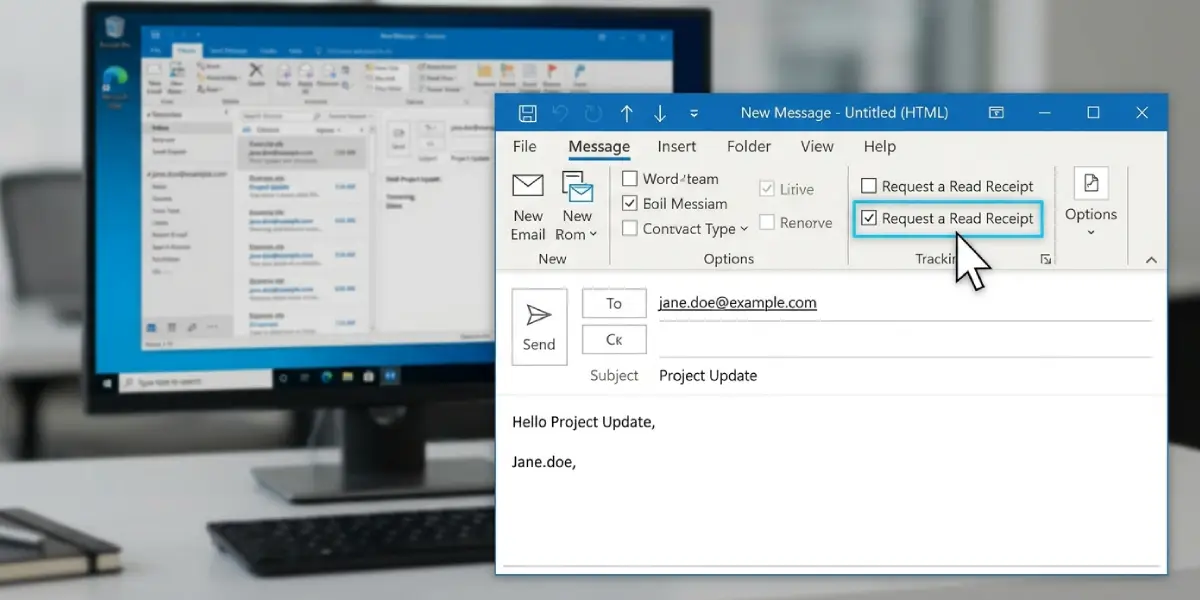Click the Cĸ recipient button
The height and width of the screenshot is (600, 1200).
click(x=614, y=340)
